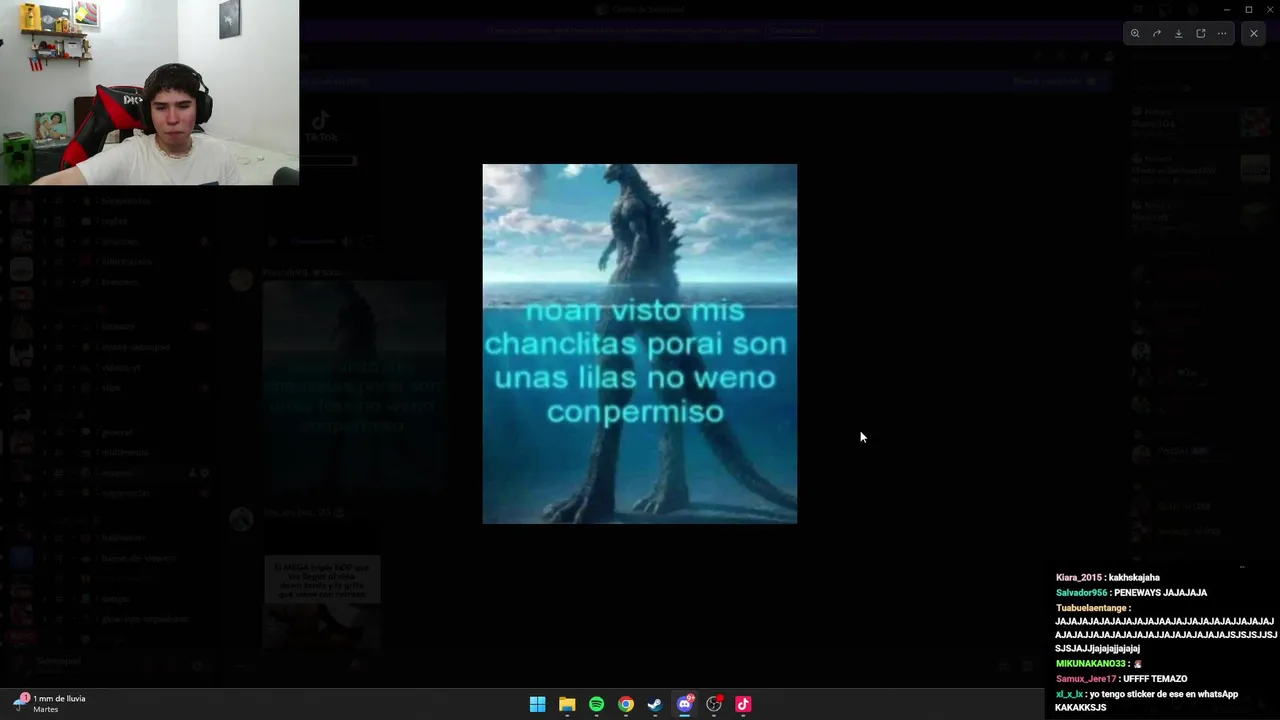Download the image with the download icon
Image resolution: width=1280 pixels, height=720 pixels.
[x=1178, y=33]
